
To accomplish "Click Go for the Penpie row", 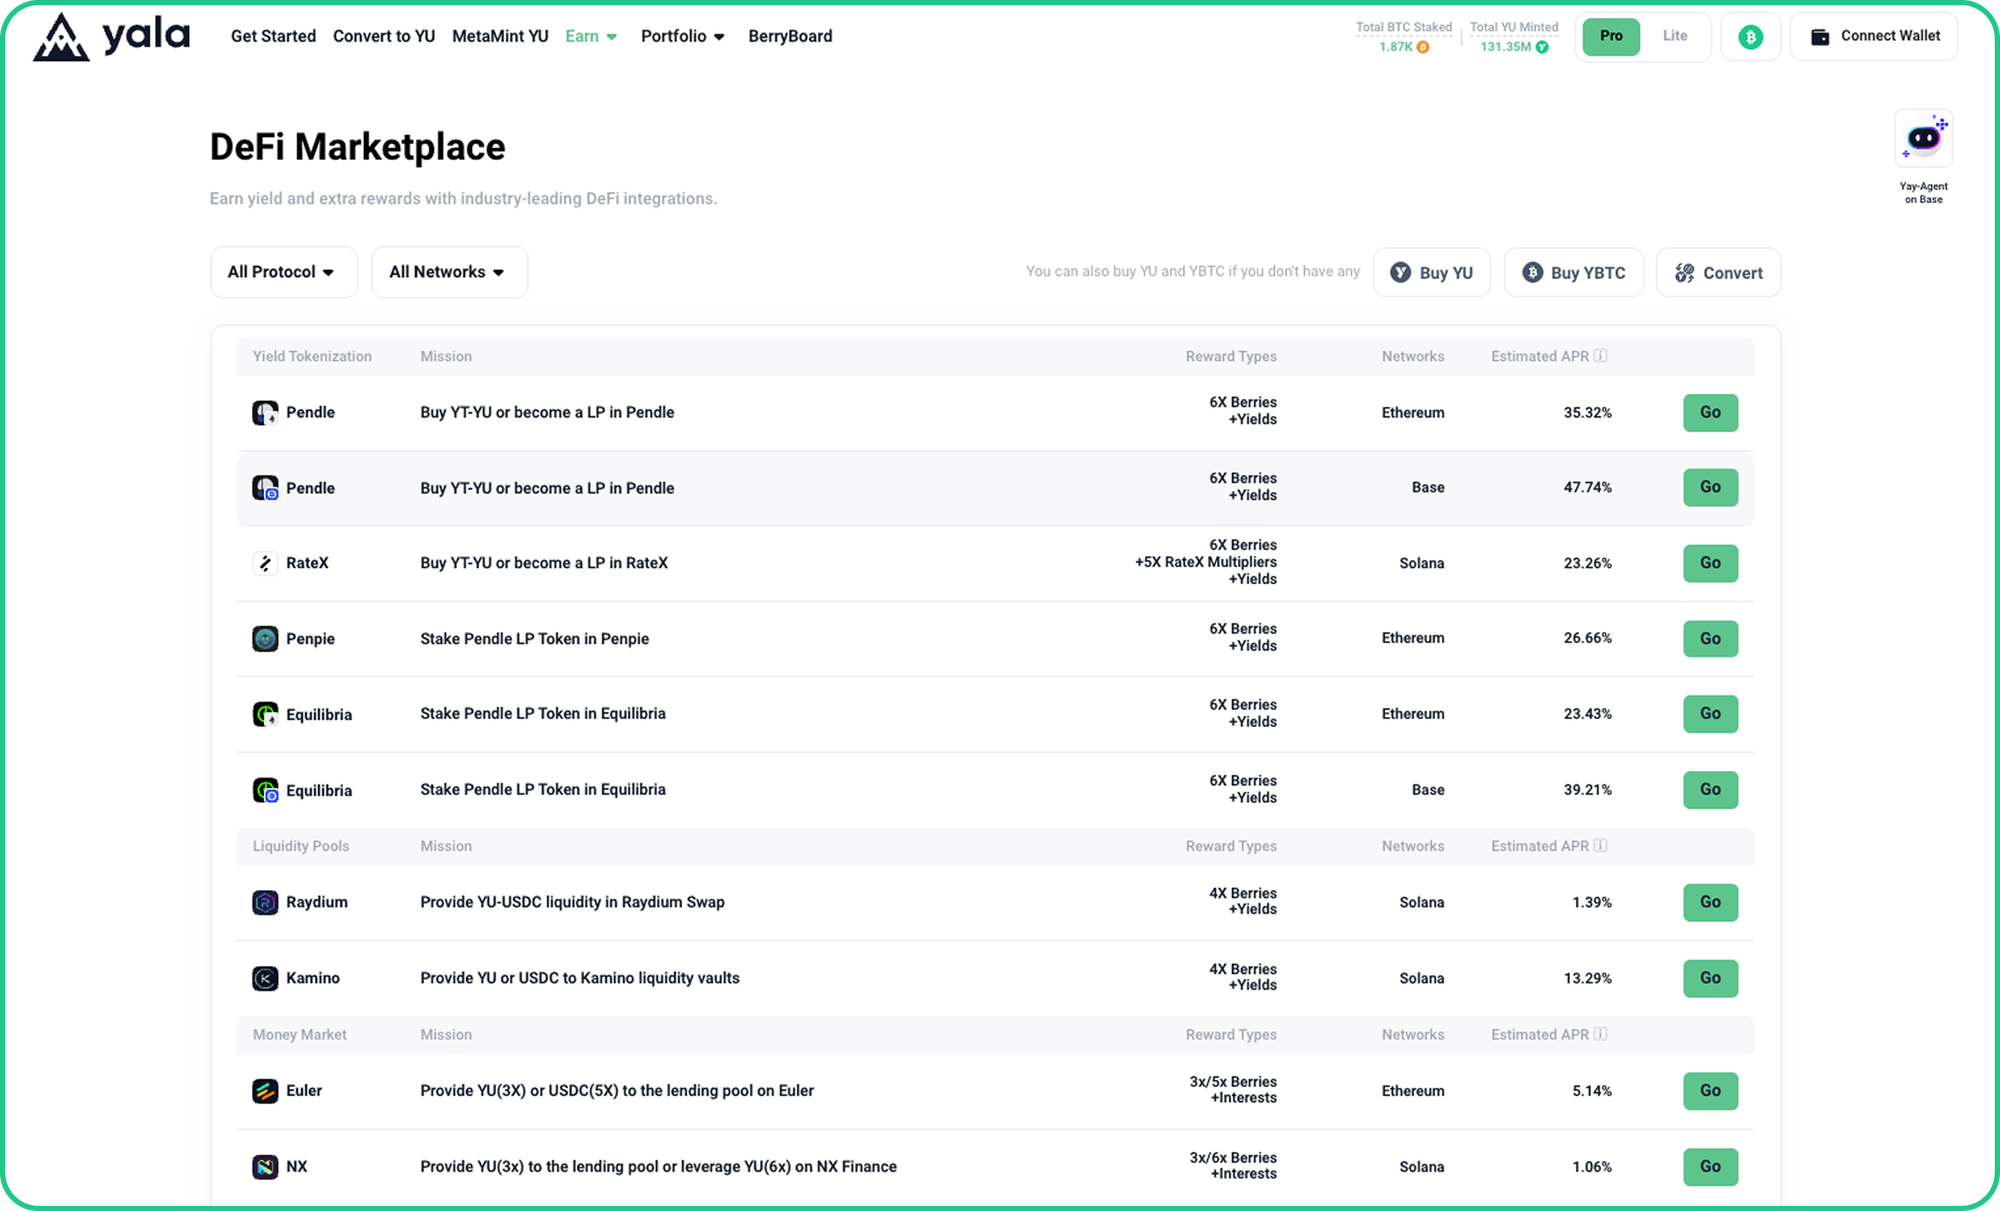I will (x=1710, y=638).
